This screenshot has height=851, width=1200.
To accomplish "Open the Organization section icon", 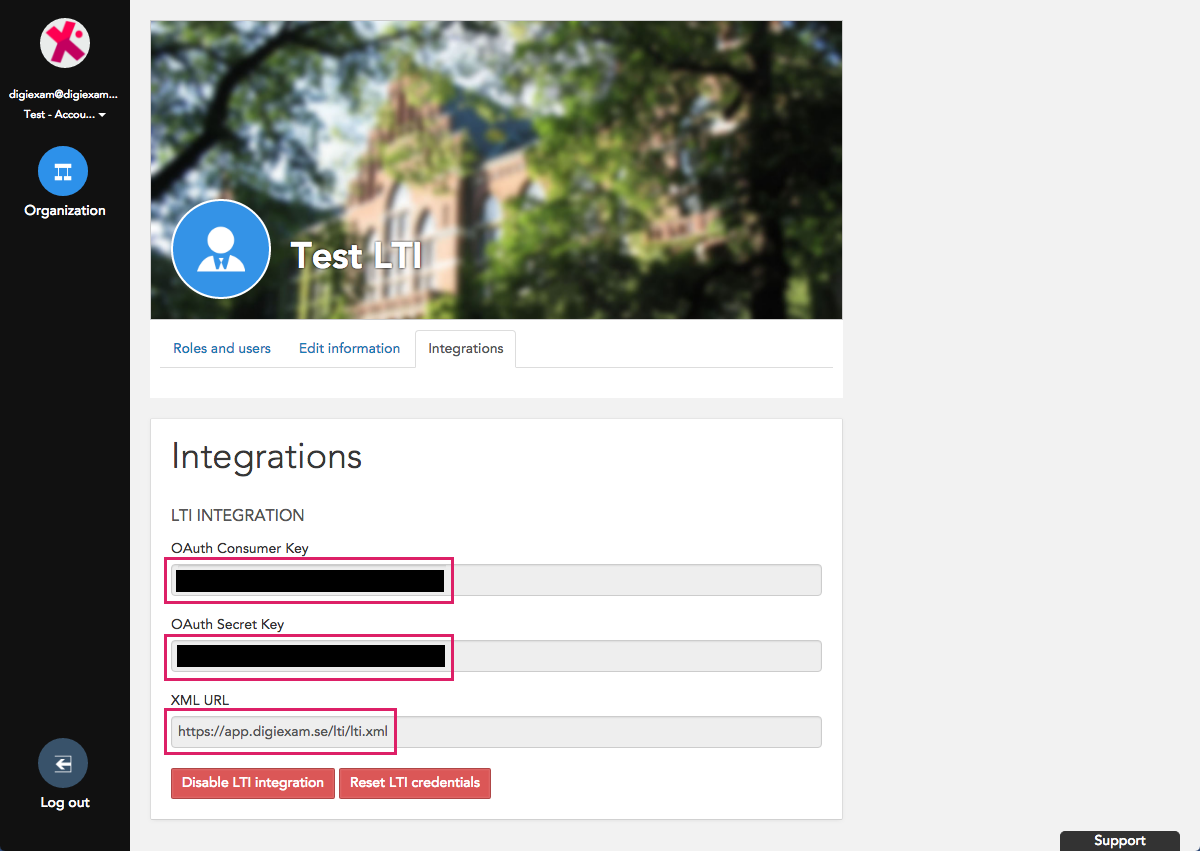I will [63, 171].
